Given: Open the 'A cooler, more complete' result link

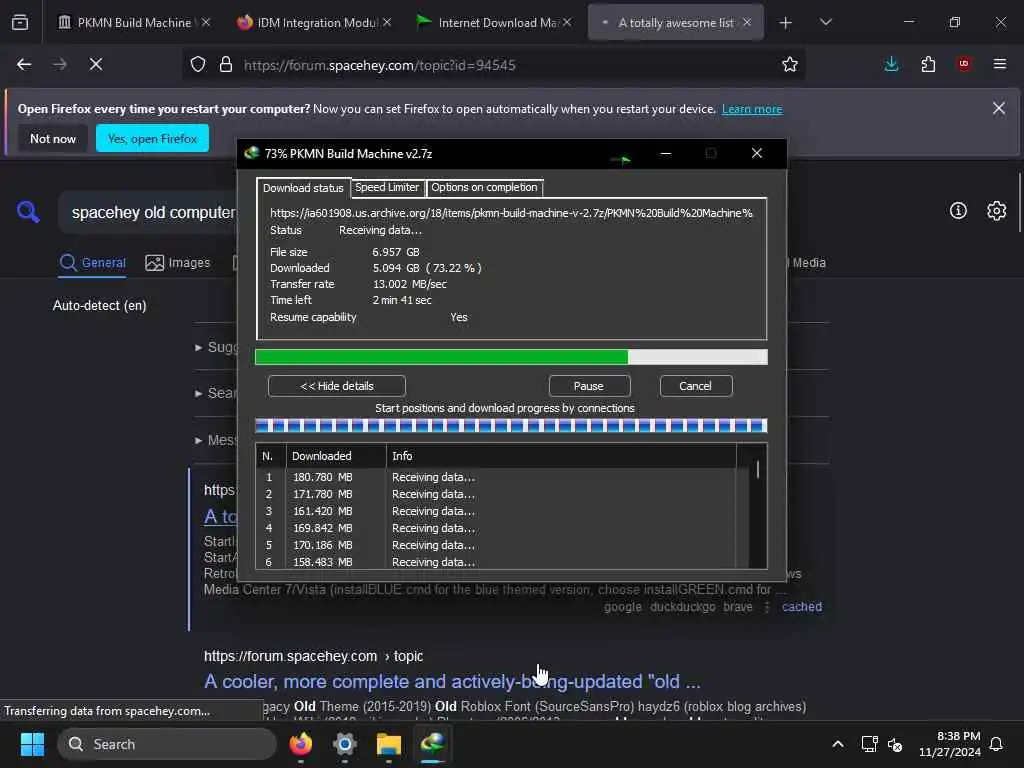Looking at the screenshot, I should 452,681.
